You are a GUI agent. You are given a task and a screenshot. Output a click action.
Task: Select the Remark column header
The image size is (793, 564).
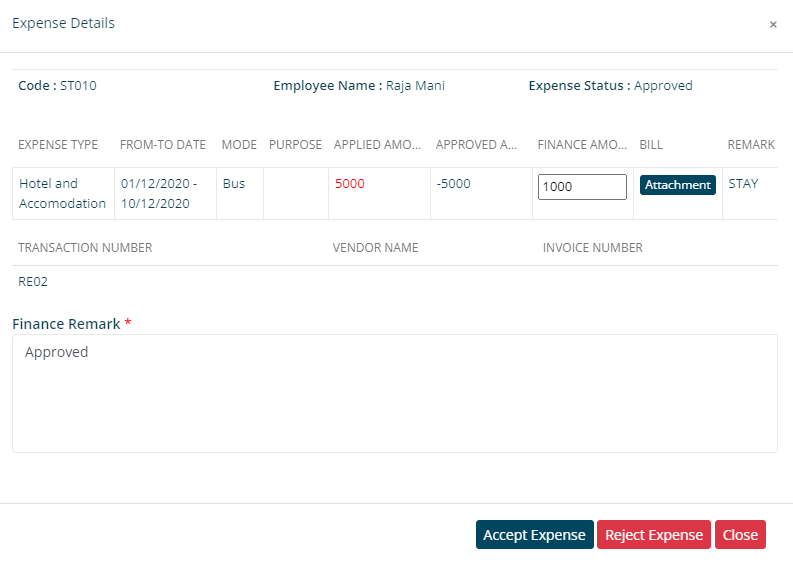point(751,145)
